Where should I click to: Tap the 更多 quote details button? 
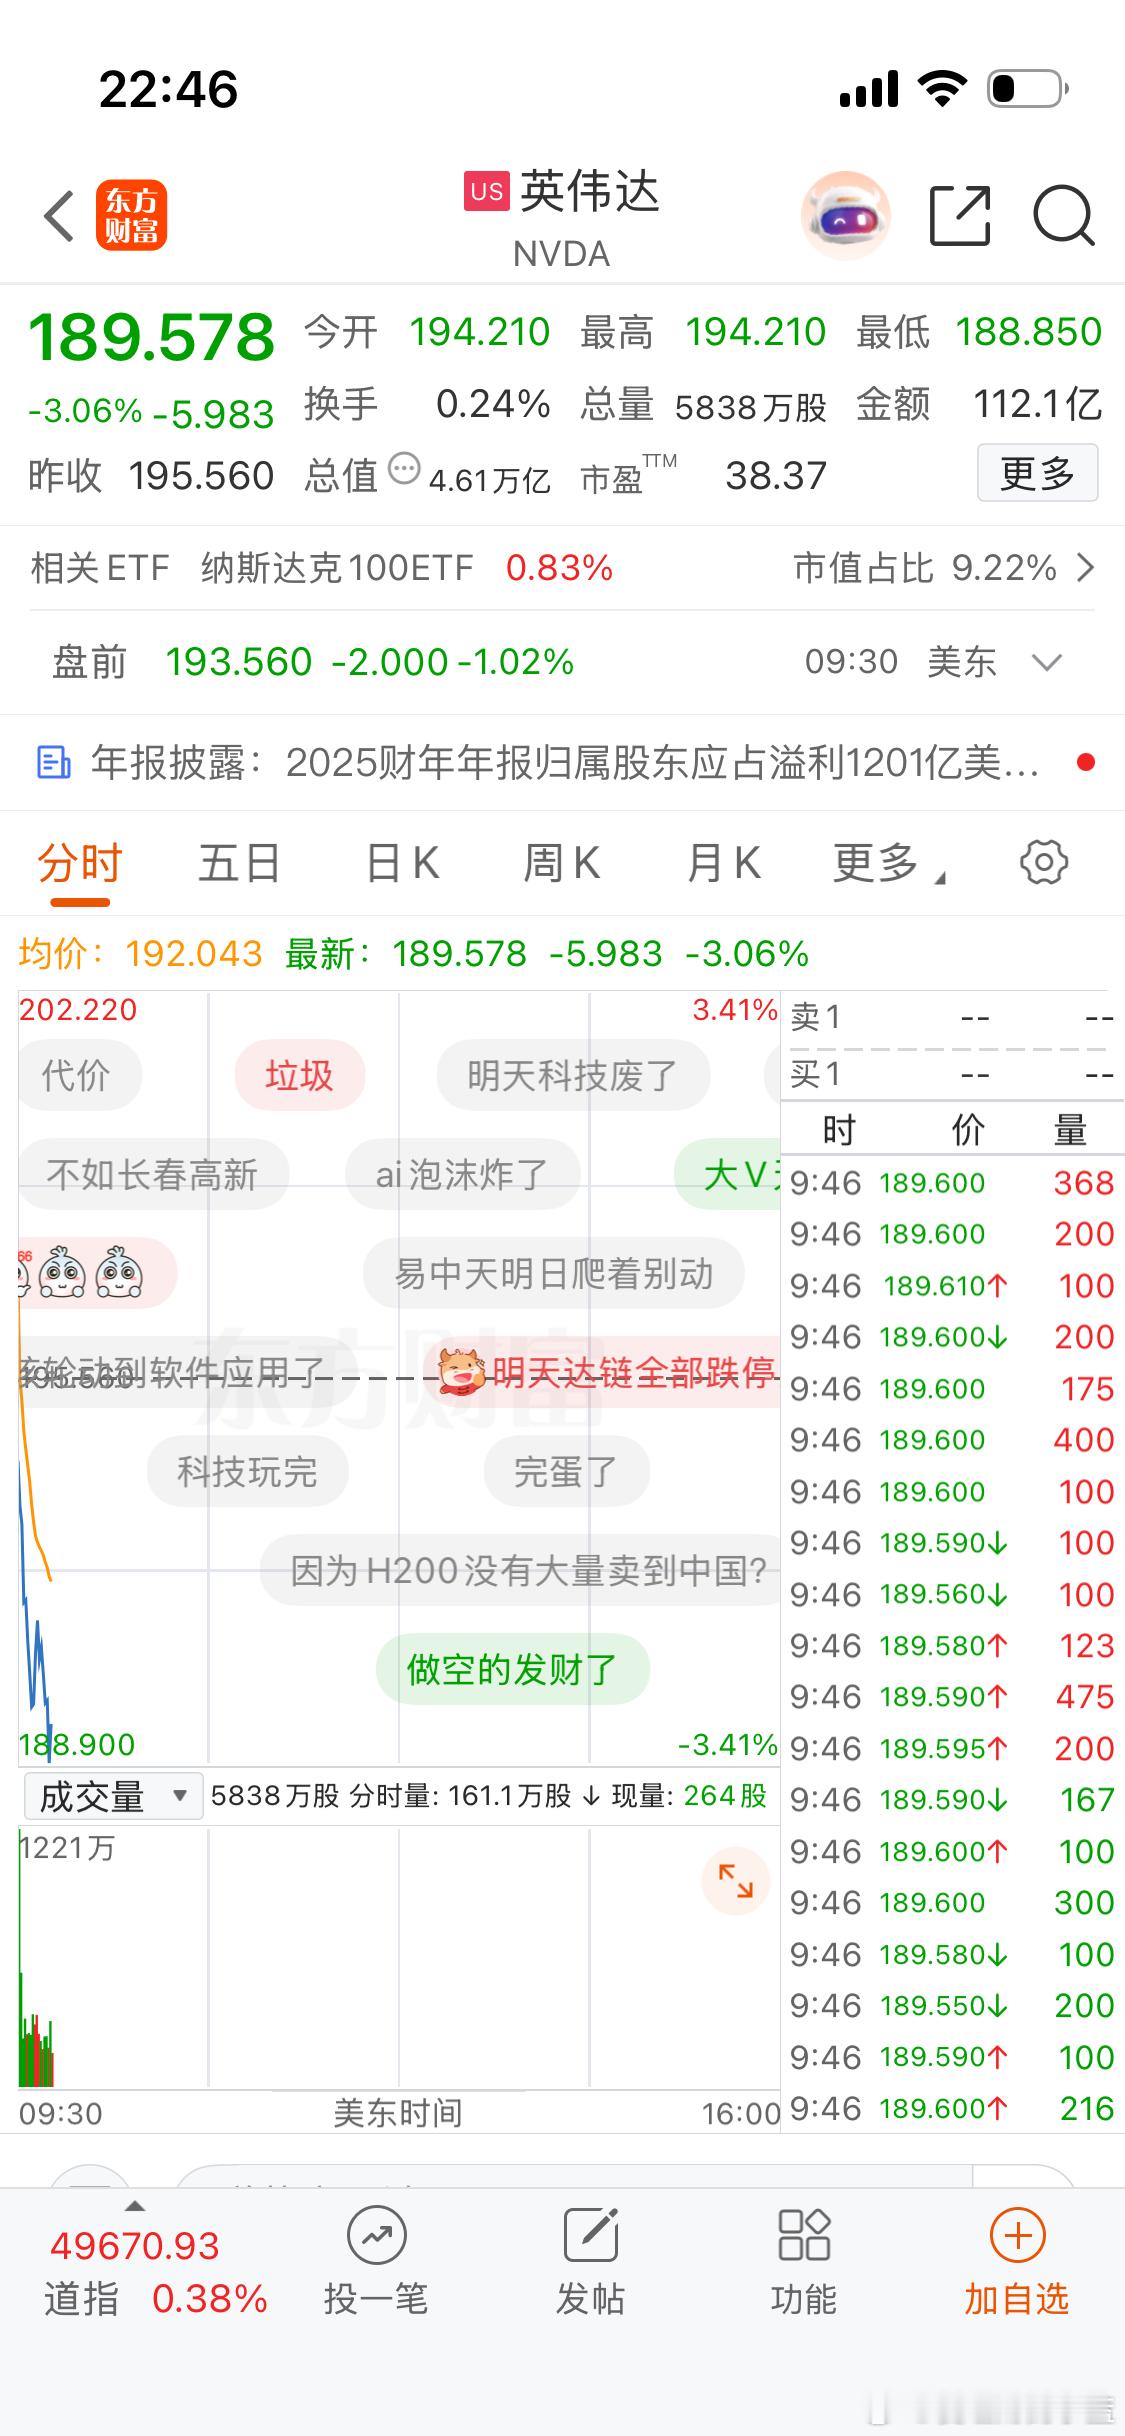[1038, 472]
